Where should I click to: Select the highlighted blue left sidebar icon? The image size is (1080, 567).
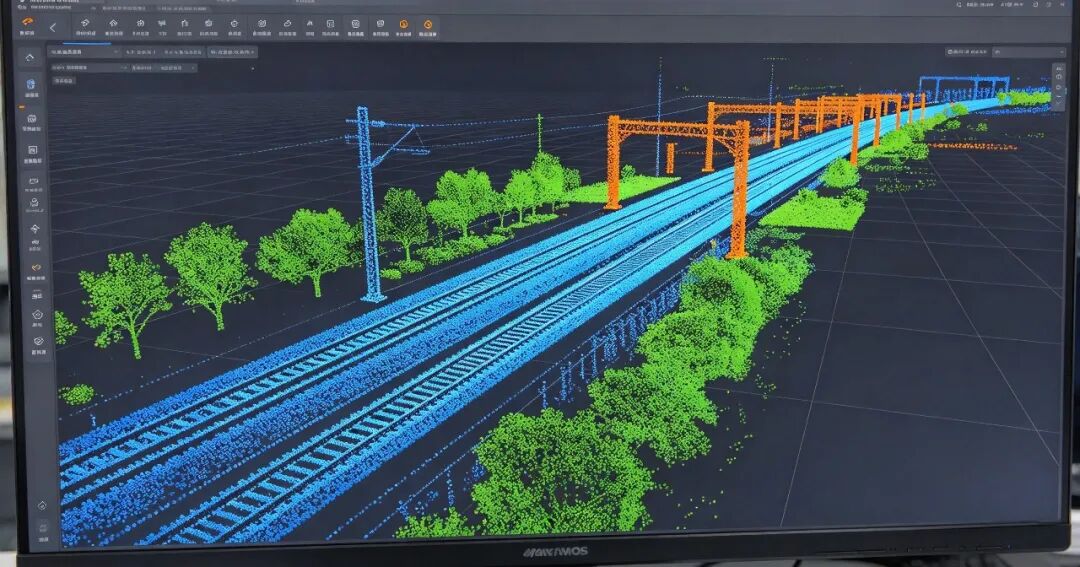pyautogui.click(x=31, y=84)
